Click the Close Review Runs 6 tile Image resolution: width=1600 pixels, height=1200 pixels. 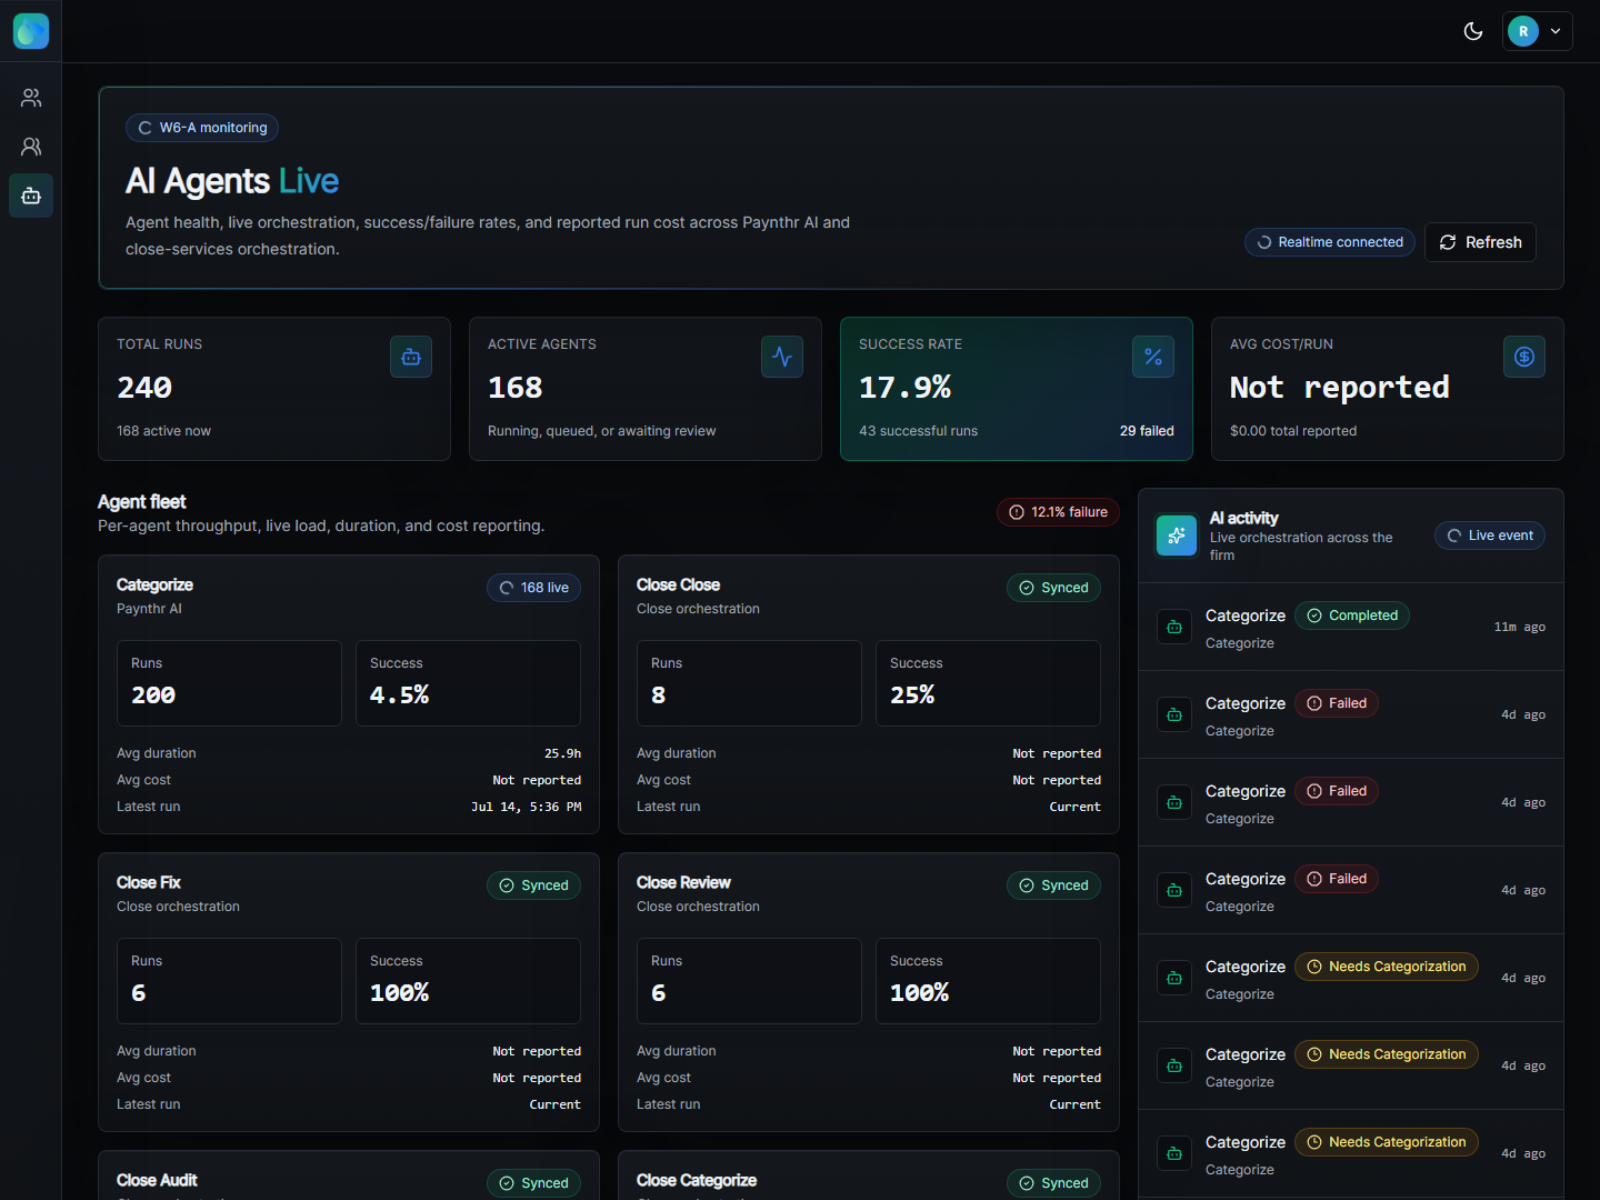coord(749,981)
